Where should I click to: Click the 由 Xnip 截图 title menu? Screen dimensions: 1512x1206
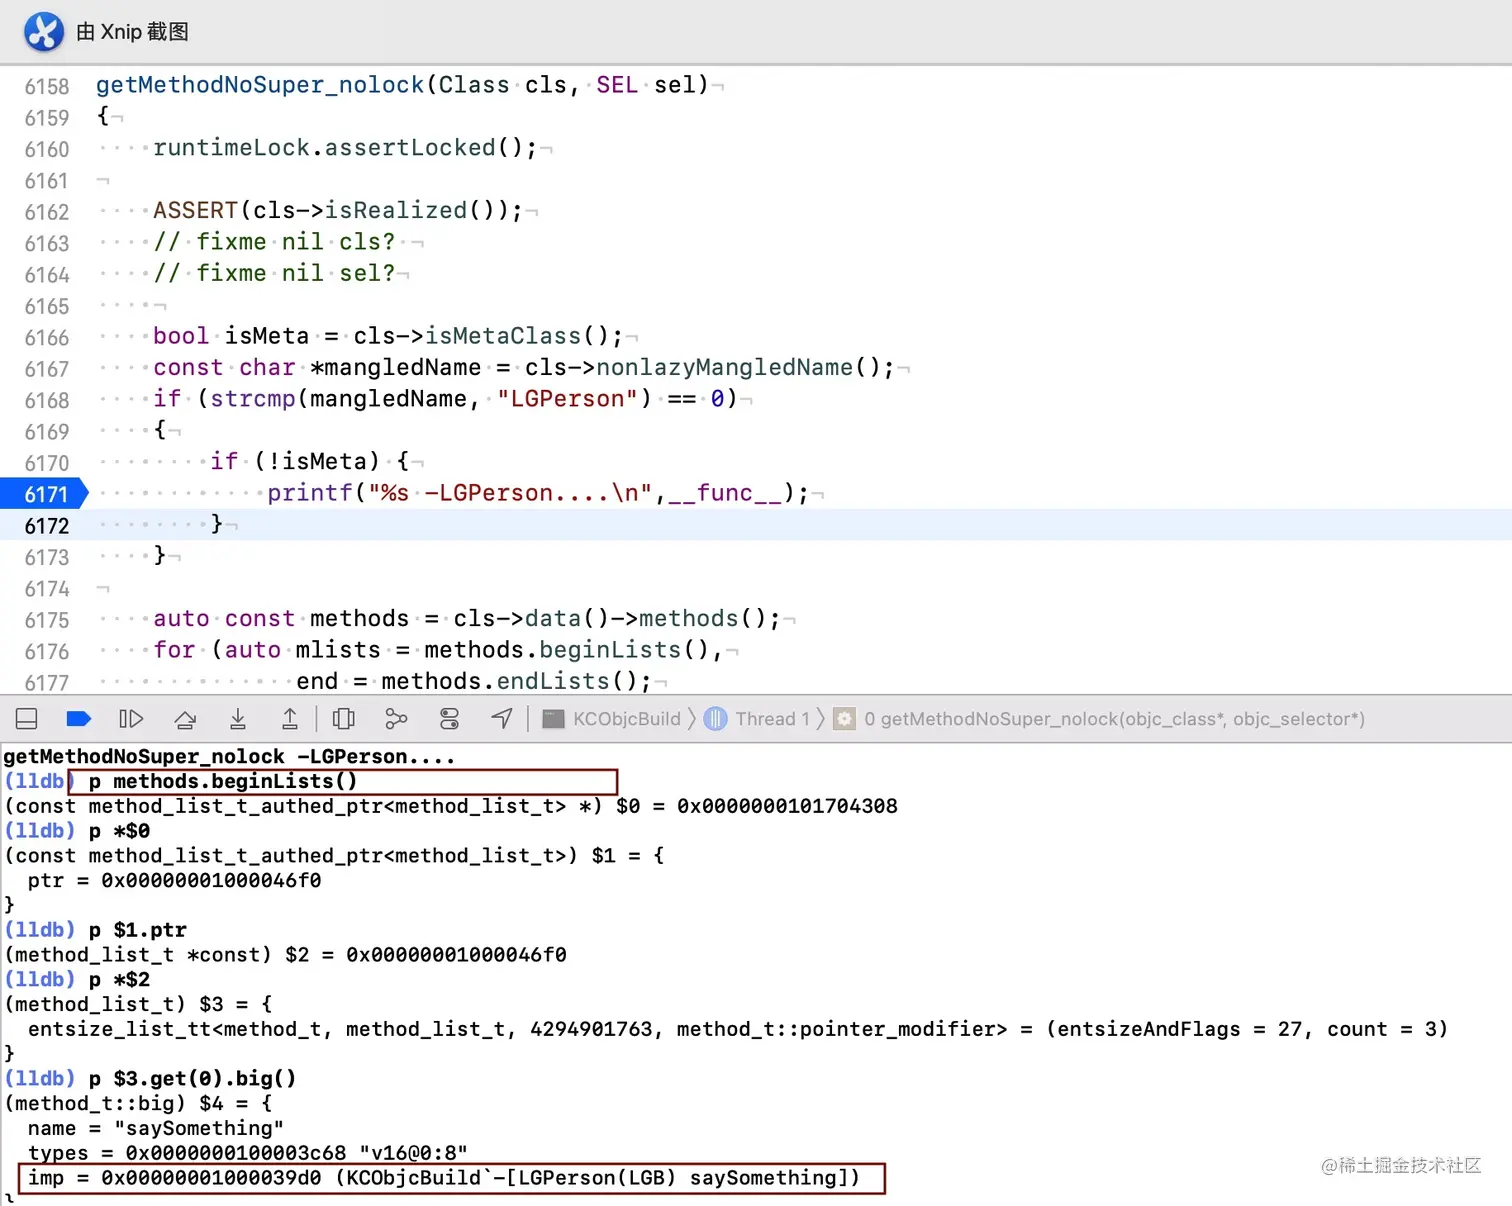(x=131, y=31)
